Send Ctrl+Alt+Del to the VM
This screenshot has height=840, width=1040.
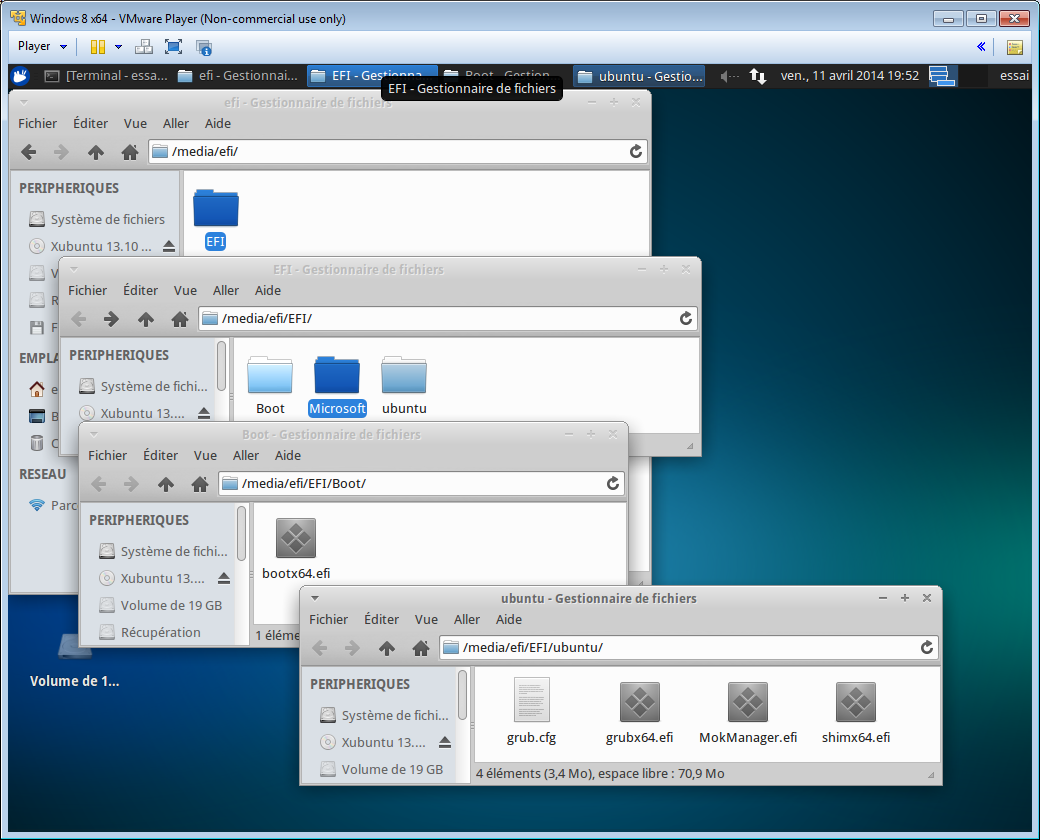[x=143, y=46]
